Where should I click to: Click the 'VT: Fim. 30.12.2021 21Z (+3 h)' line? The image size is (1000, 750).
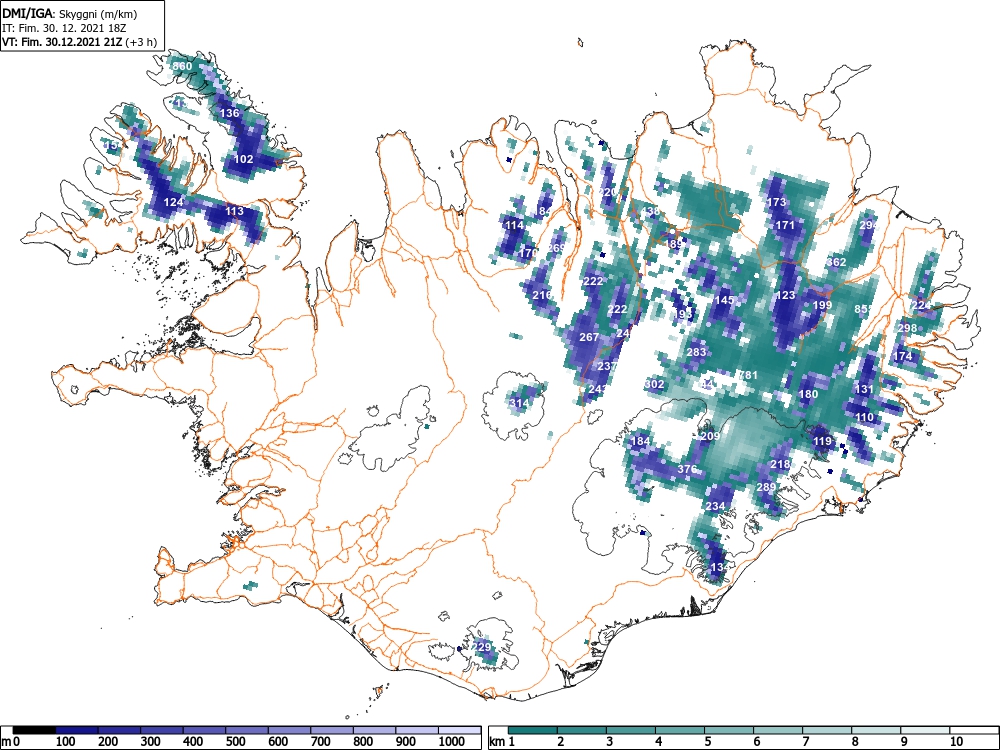coord(79,42)
